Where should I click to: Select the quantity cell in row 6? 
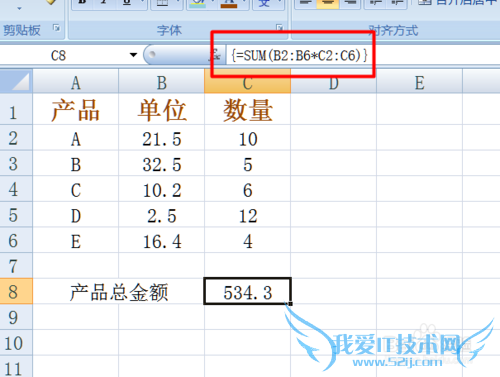click(x=247, y=240)
